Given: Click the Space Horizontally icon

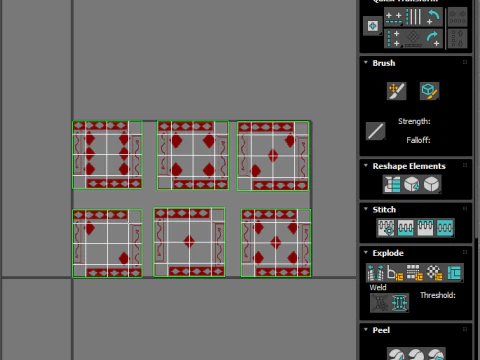Looking at the screenshot, I should 457,17.
